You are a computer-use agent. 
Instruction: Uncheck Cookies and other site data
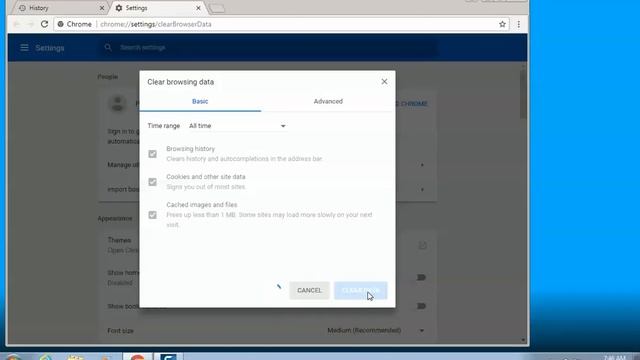152,182
